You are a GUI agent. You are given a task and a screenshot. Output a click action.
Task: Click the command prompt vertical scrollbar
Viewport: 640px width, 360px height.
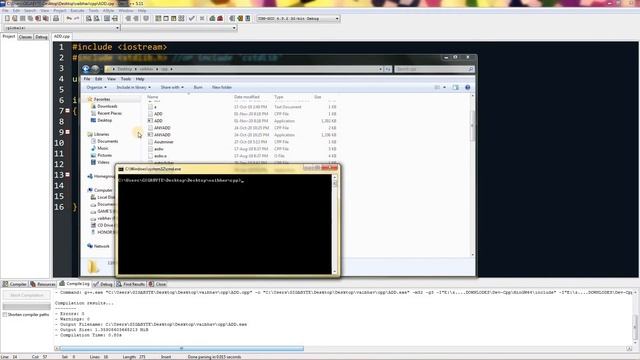(335, 224)
